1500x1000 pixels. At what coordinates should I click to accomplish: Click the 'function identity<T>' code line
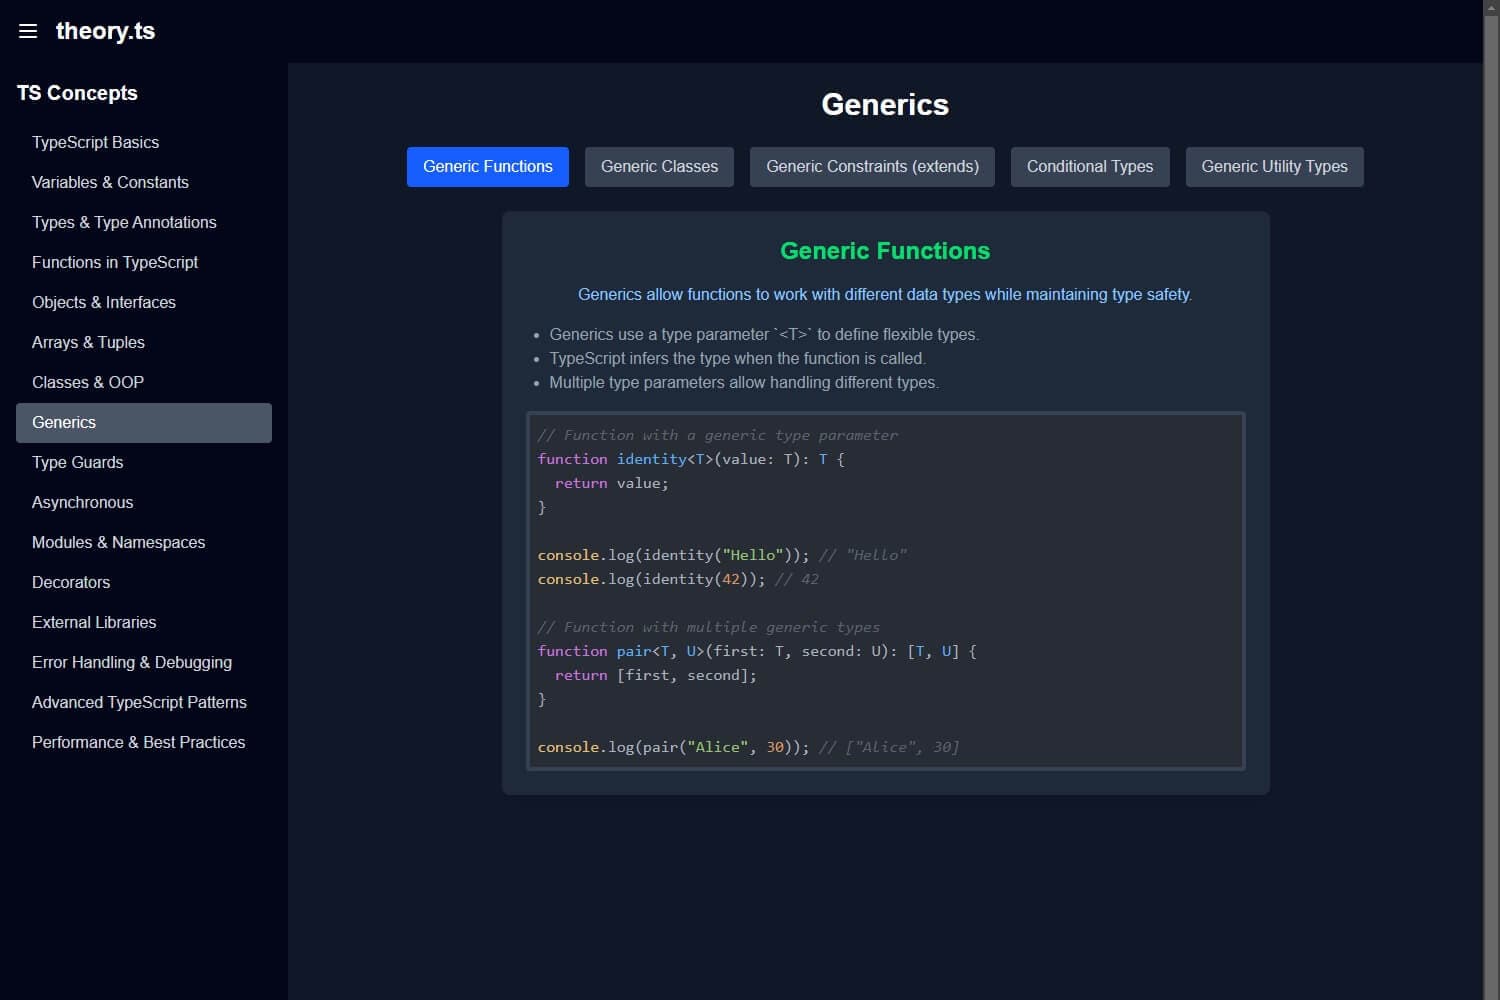[x=691, y=459]
